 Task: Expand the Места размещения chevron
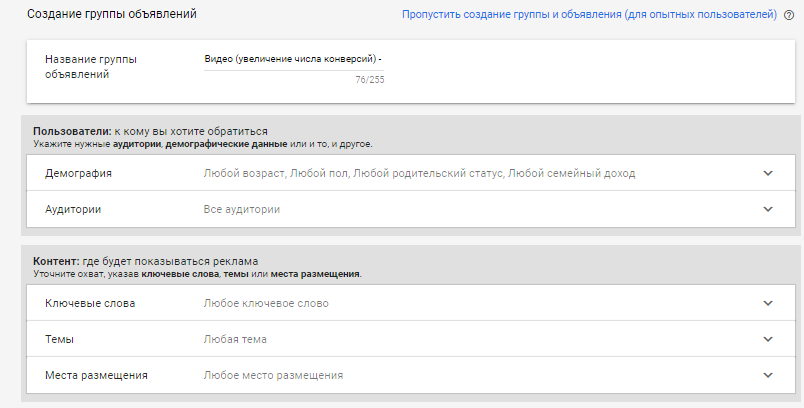[x=768, y=375]
